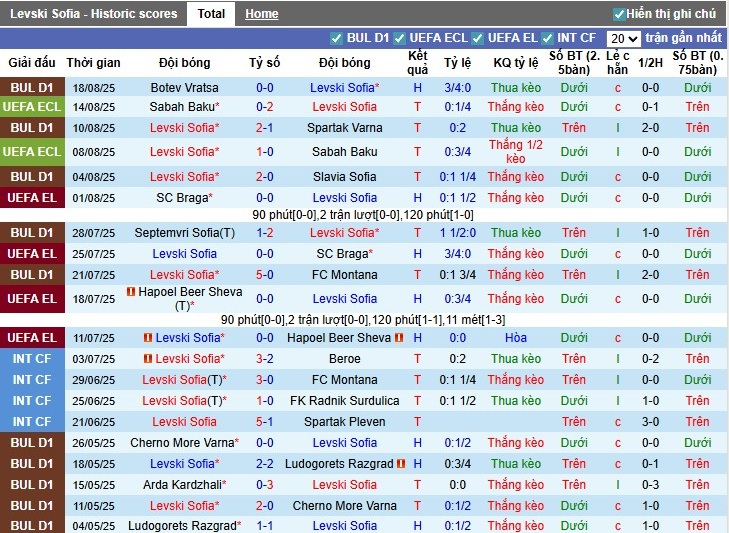Open the 0-2 score against Sabah Baku
The image size is (729, 533).
pos(265,107)
